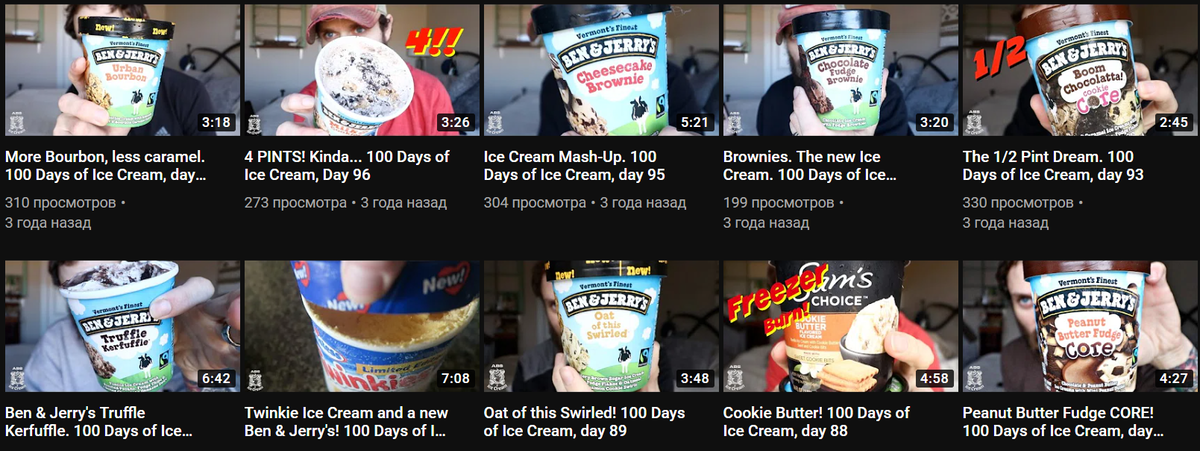This screenshot has width=1200, height=451.
Task: Open the Urban Bourbon video thumbnail
Action: tap(122, 70)
